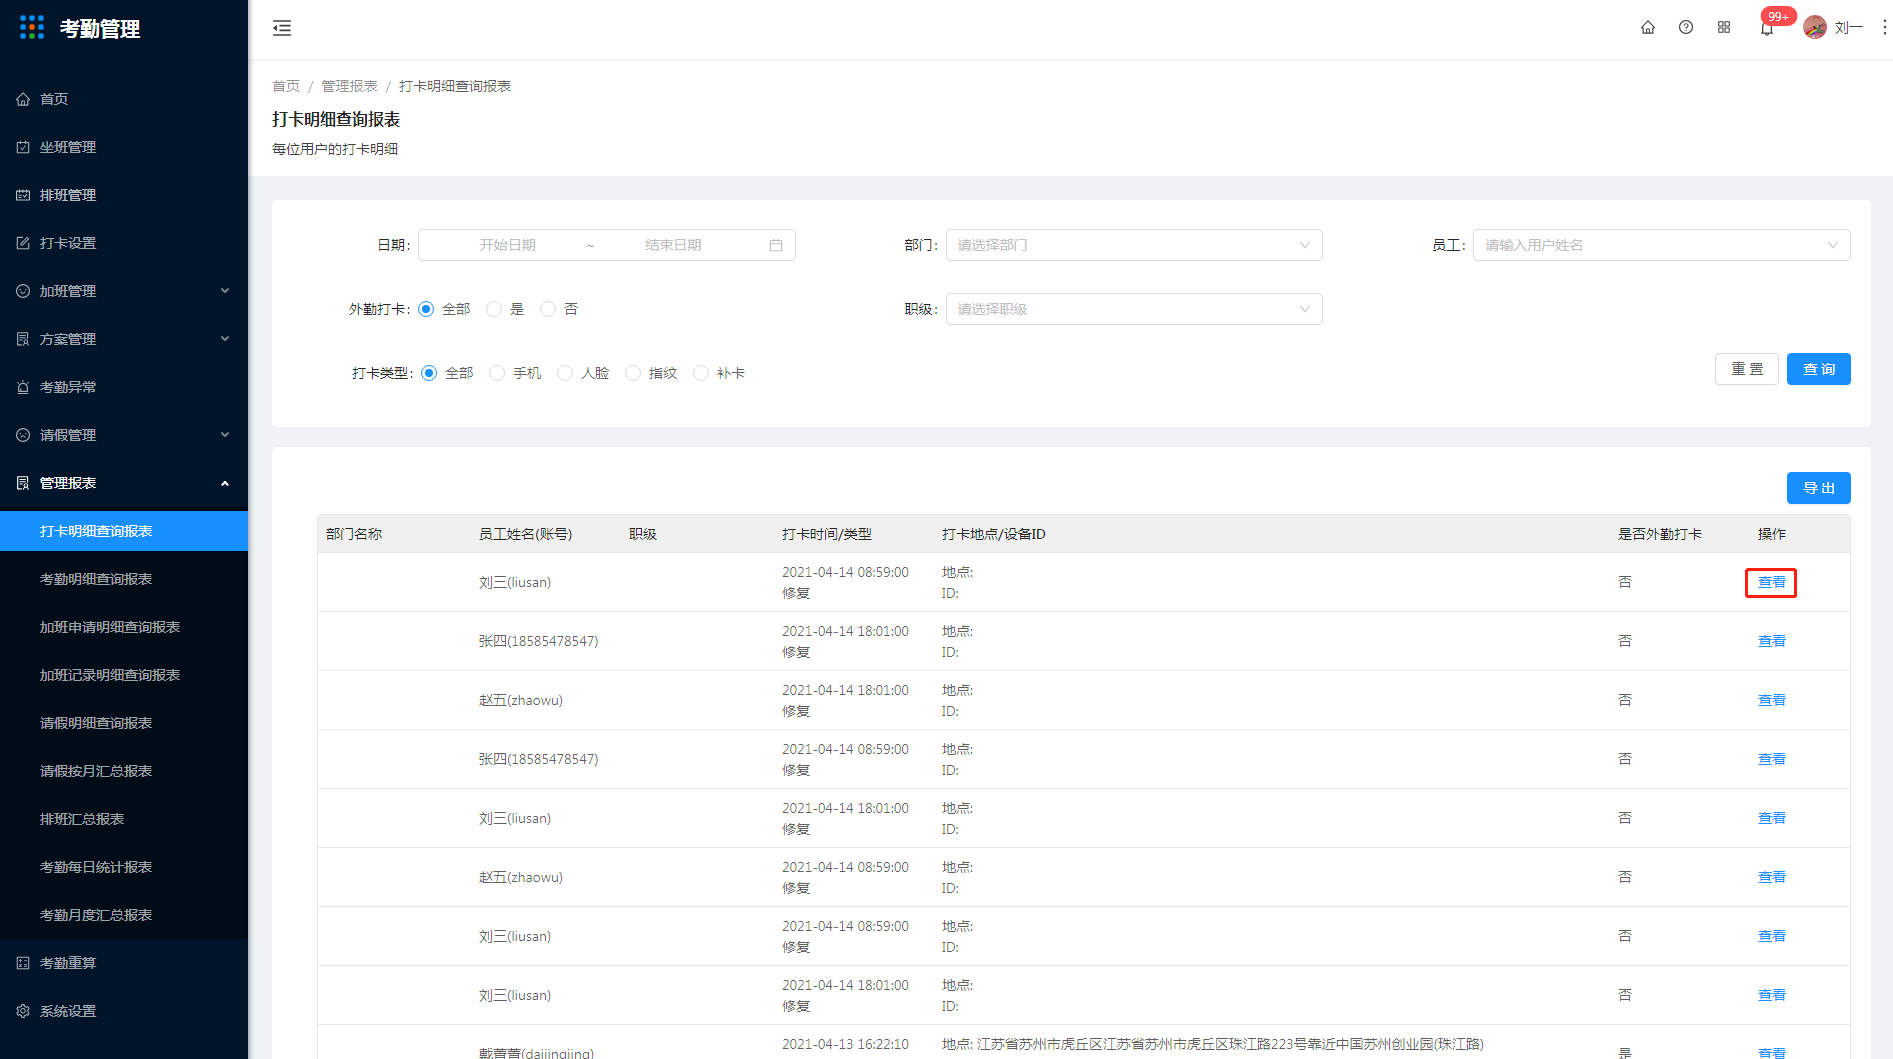
Task: Select 外勤打卡 否 radio
Action: [x=548, y=309]
